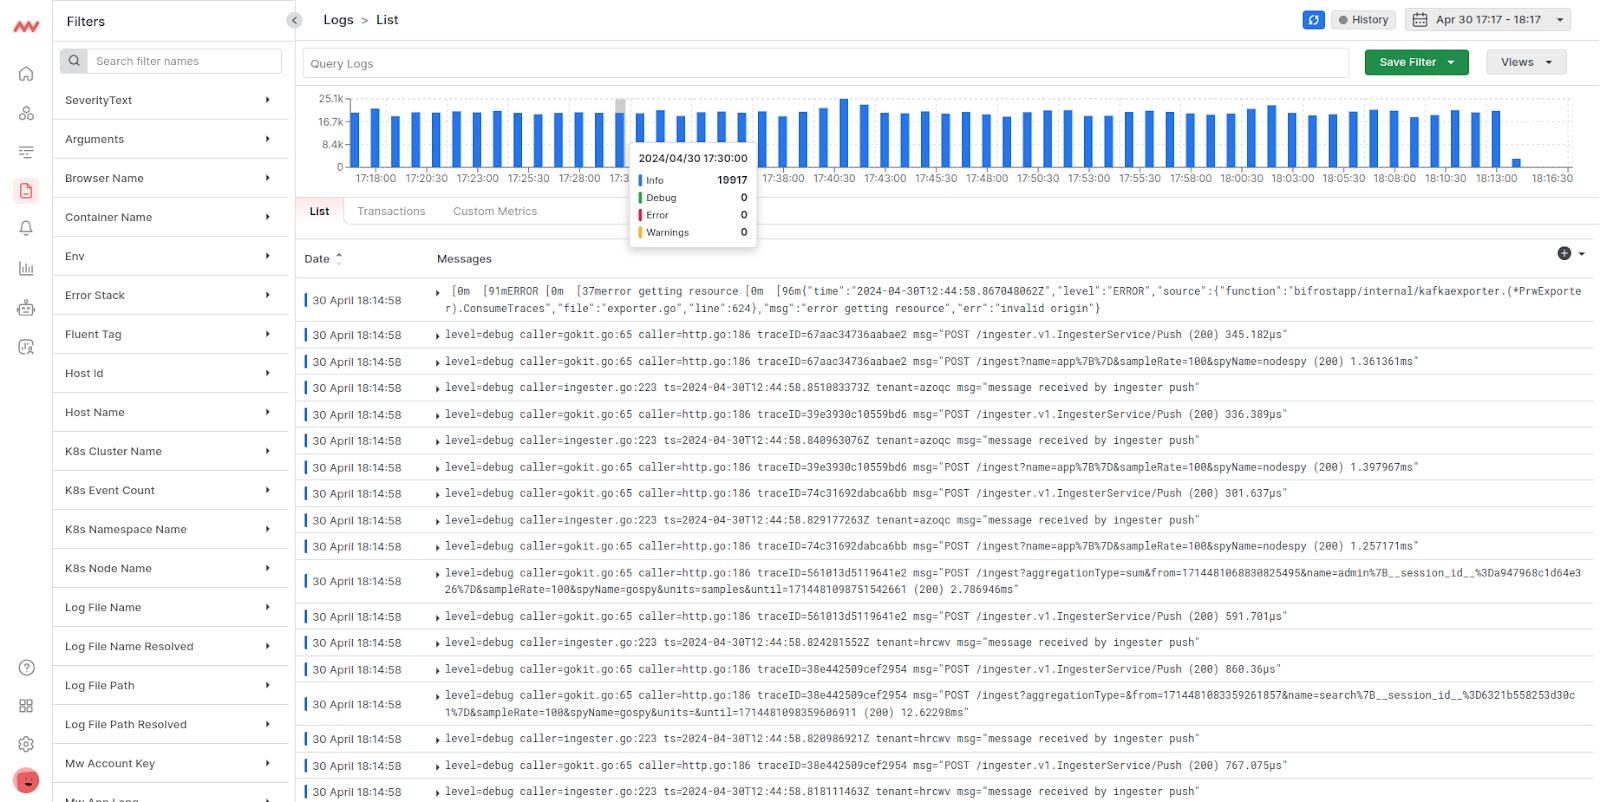This screenshot has height=802, width=1600.
Task: Click the short last histogram bar near 18:16:30
Action: pyautogui.click(x=1516, y=163)
